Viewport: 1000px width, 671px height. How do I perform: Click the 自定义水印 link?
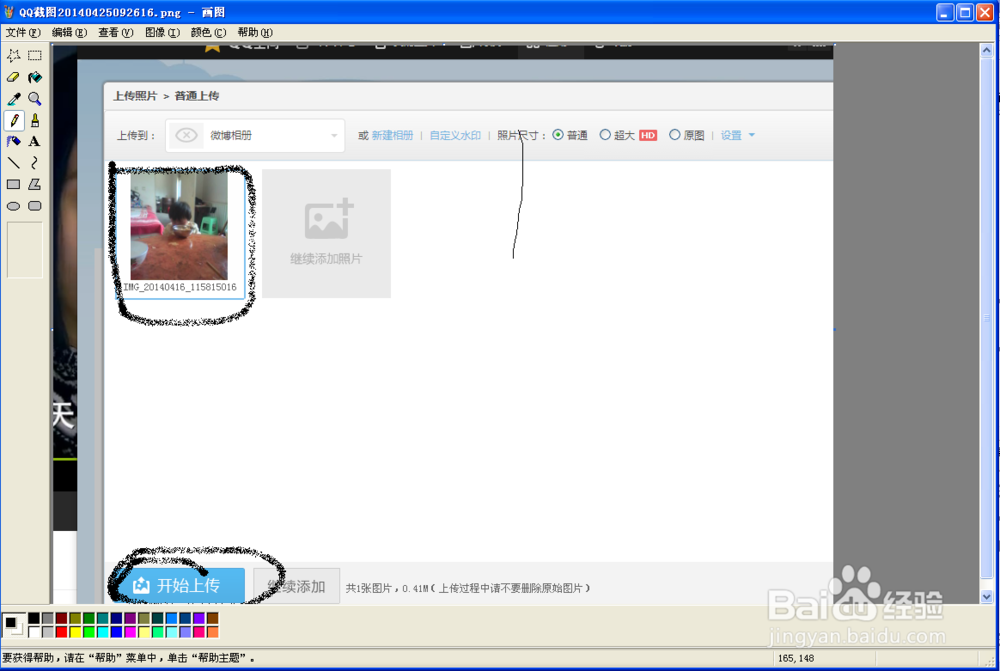[x=455, y=135]
